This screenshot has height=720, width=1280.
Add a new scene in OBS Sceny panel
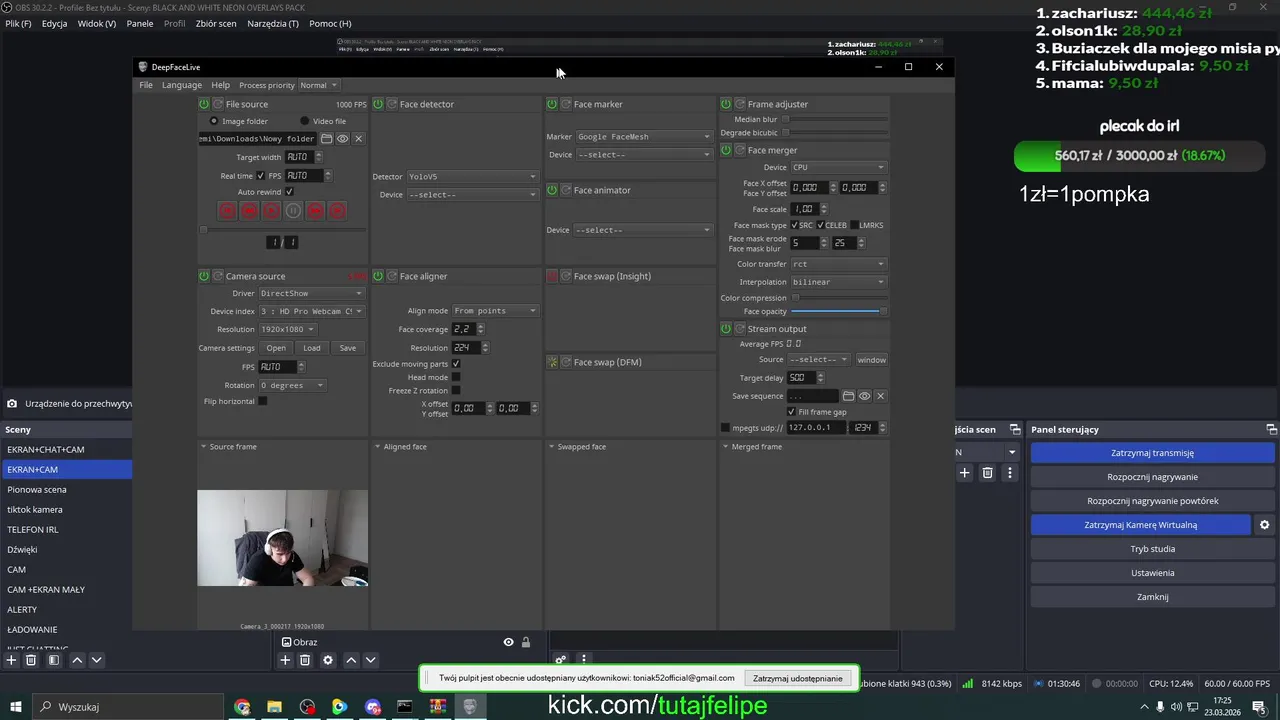pos(11,660)
